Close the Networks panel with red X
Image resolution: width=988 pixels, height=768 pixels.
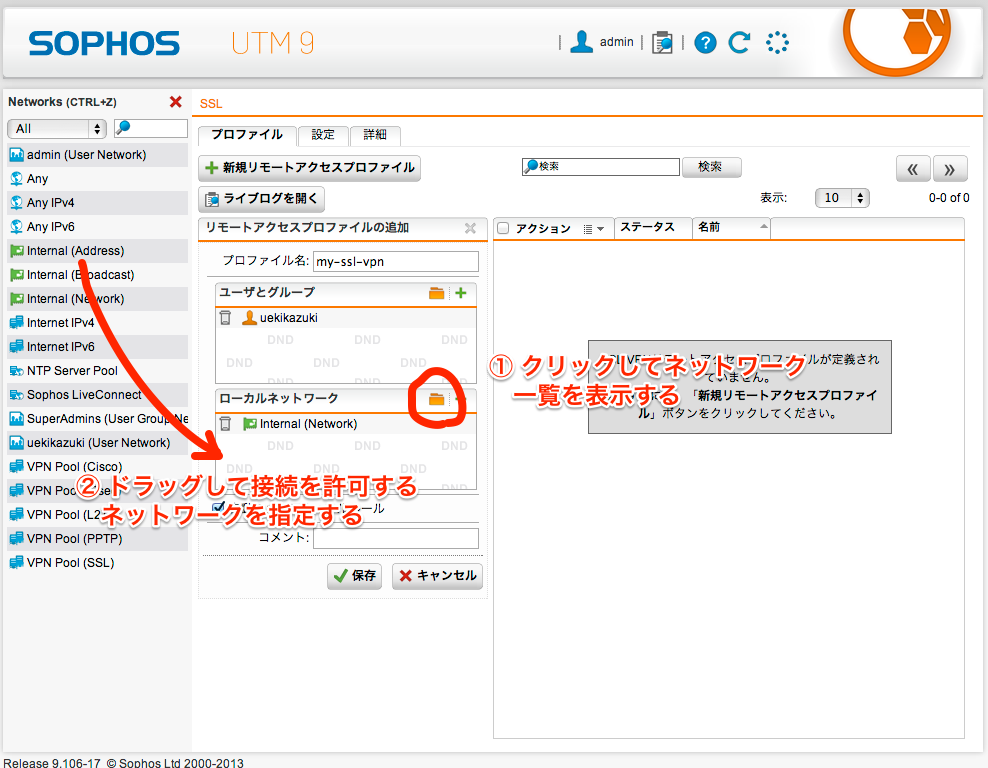pos(176,101)
